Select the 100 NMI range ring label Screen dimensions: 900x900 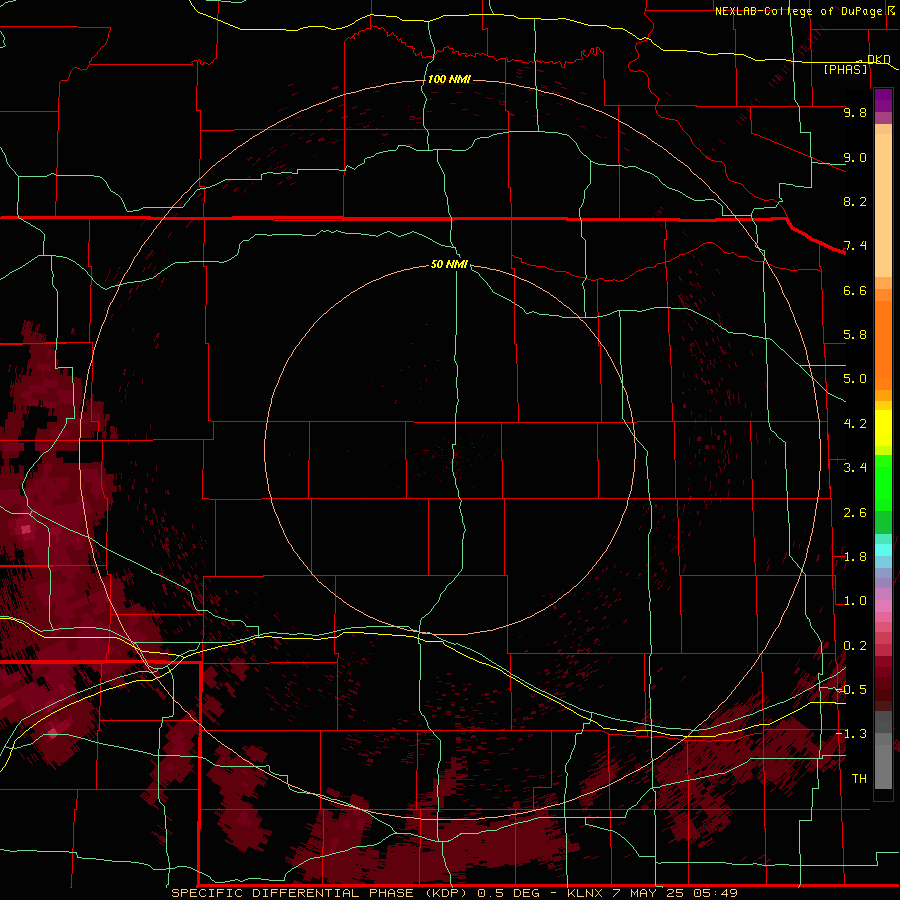pos(449,79)
